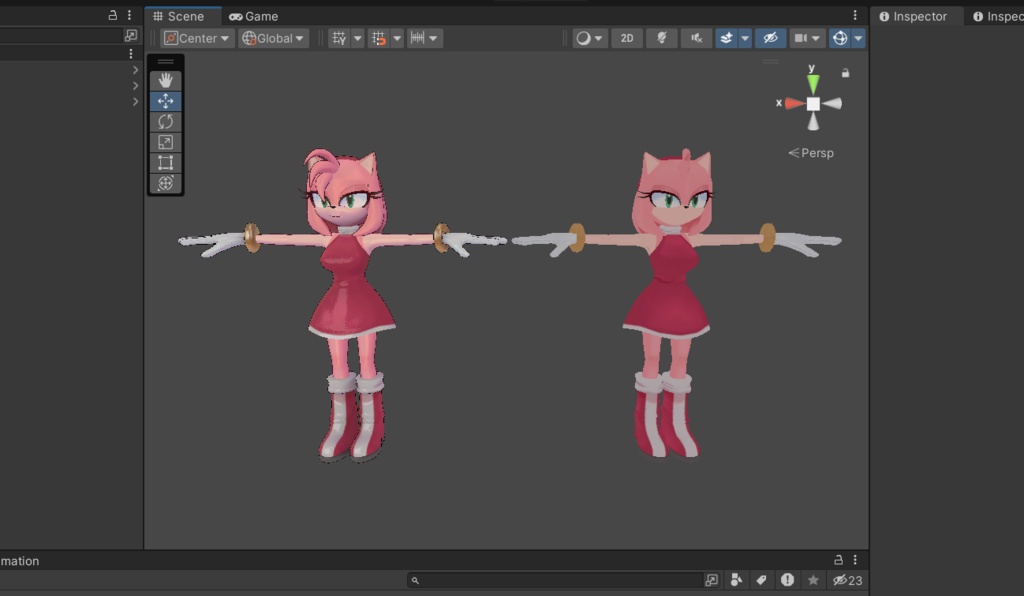
Task: Activate the combined Transform tool
Action: [164, 183]
